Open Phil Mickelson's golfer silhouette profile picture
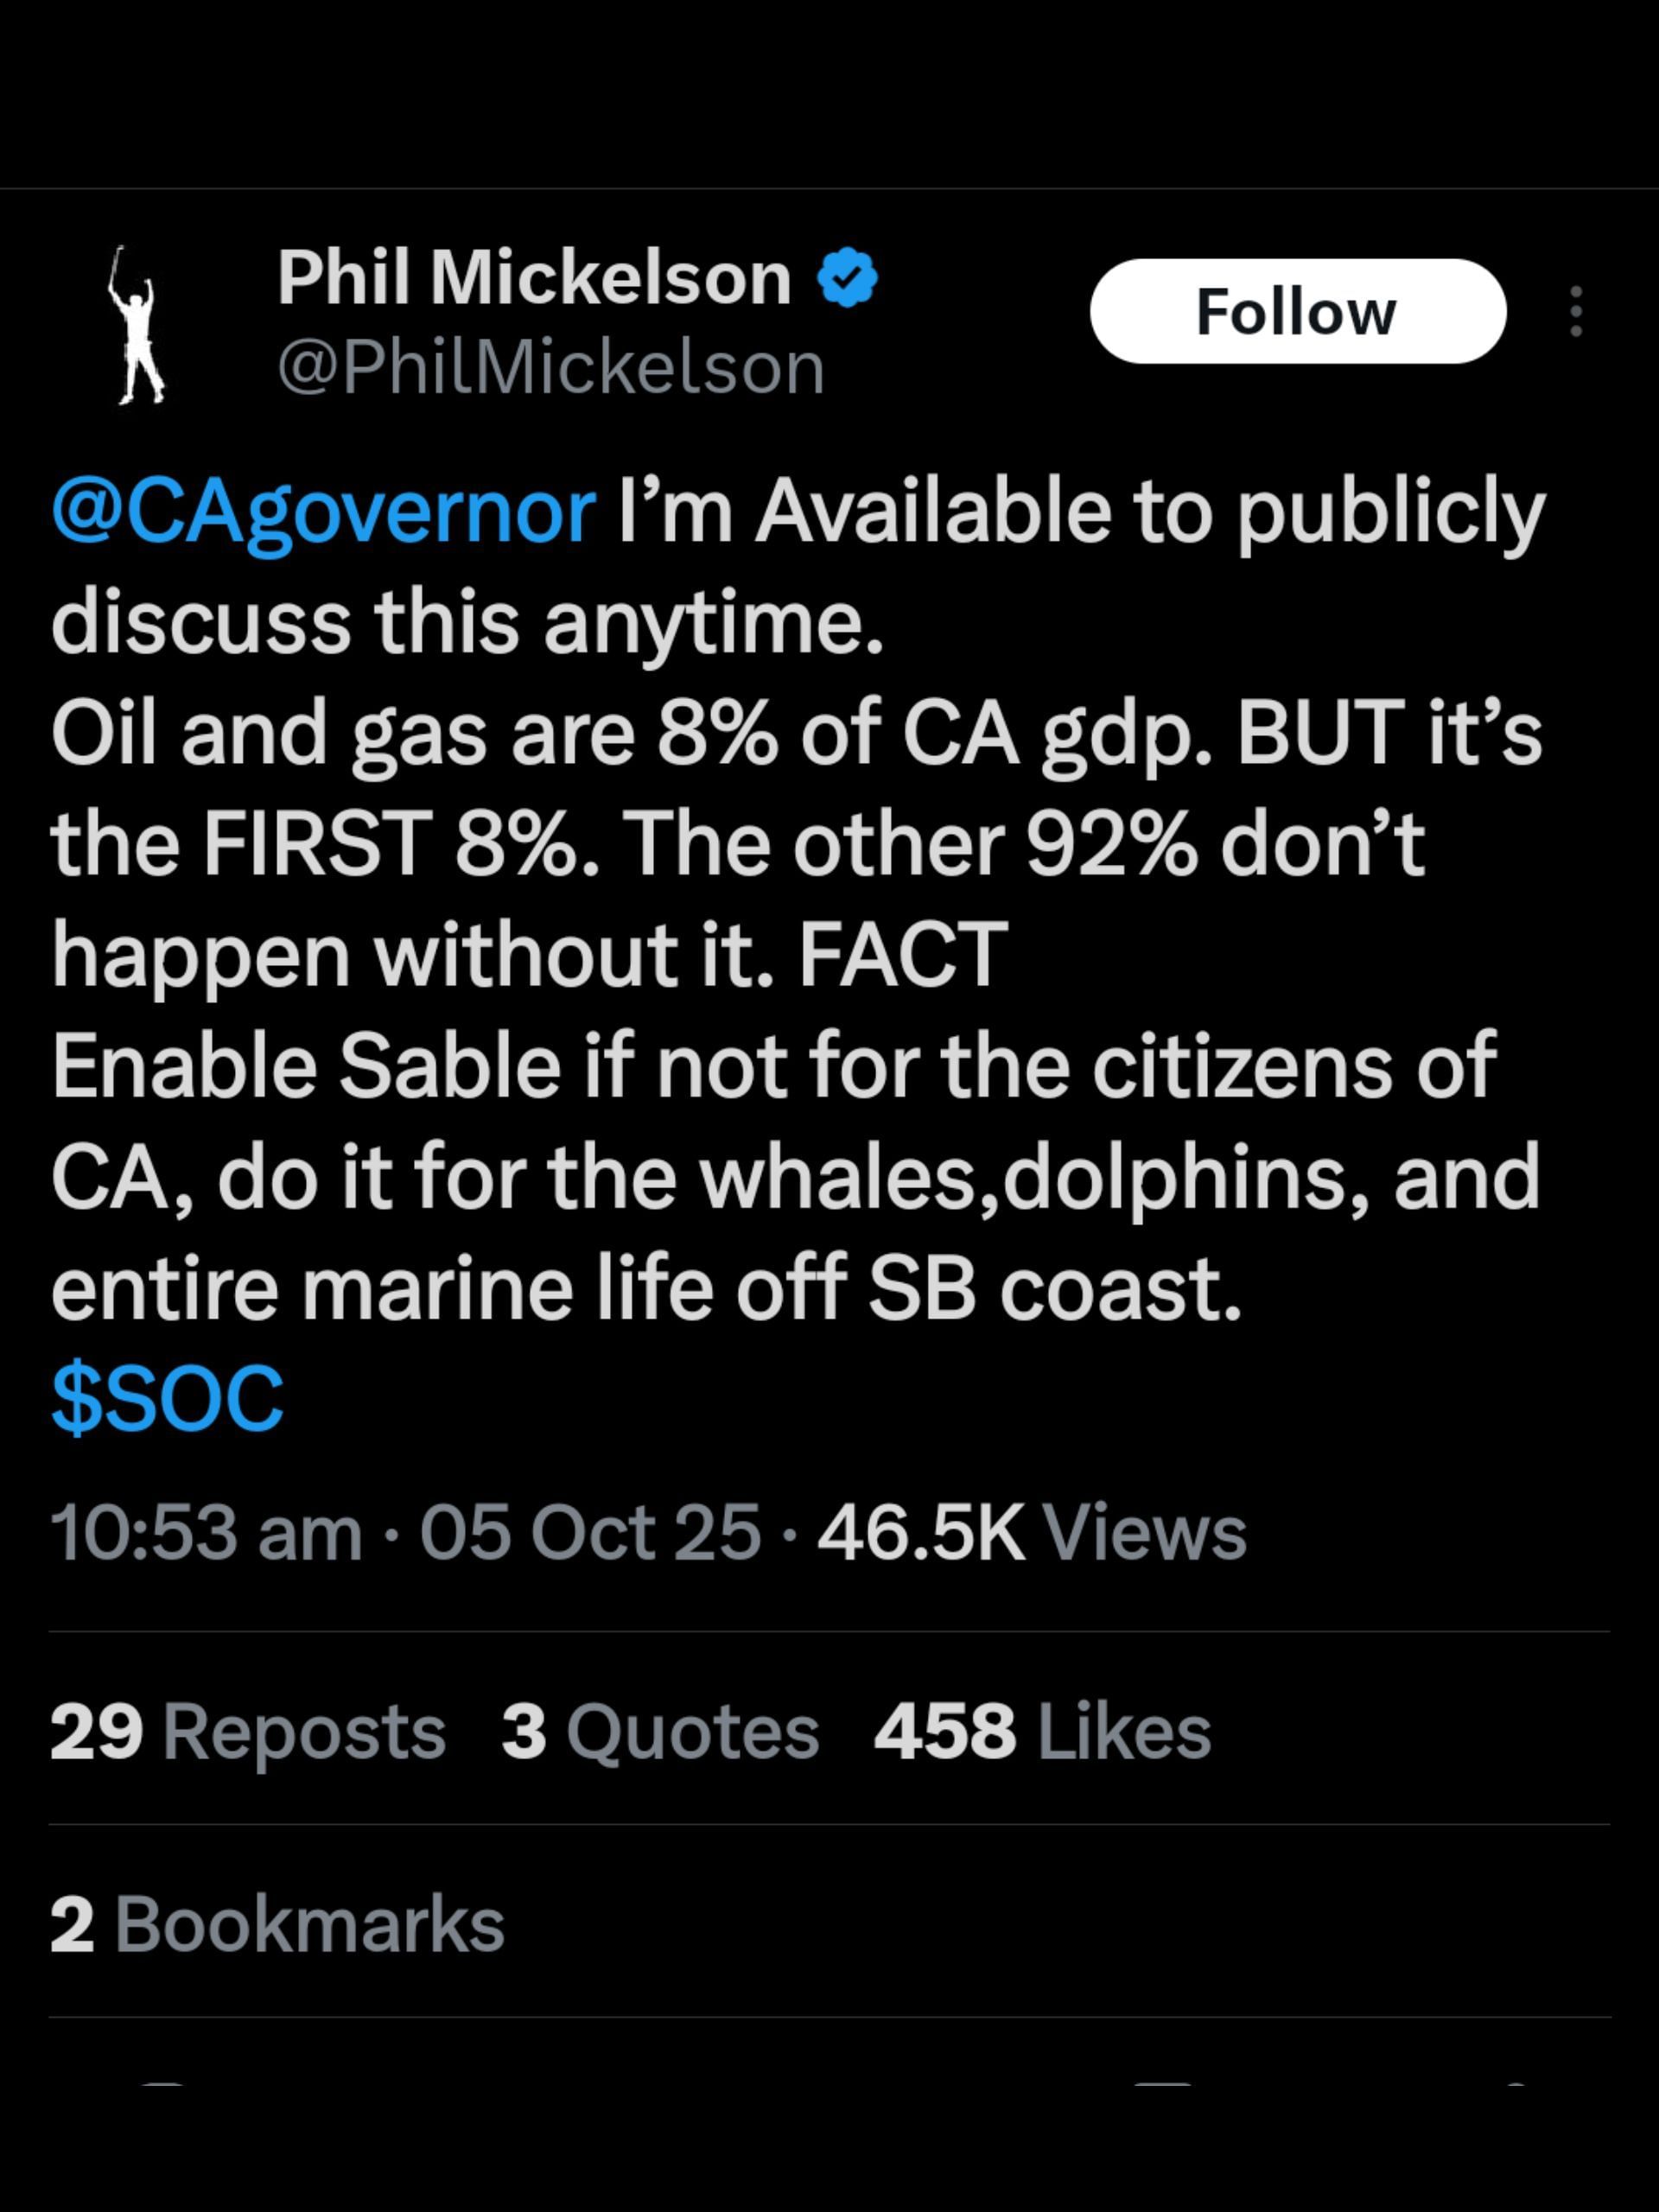This screenshot has height=2212, width=1659. pyautogui.click(x=136, y=326)
